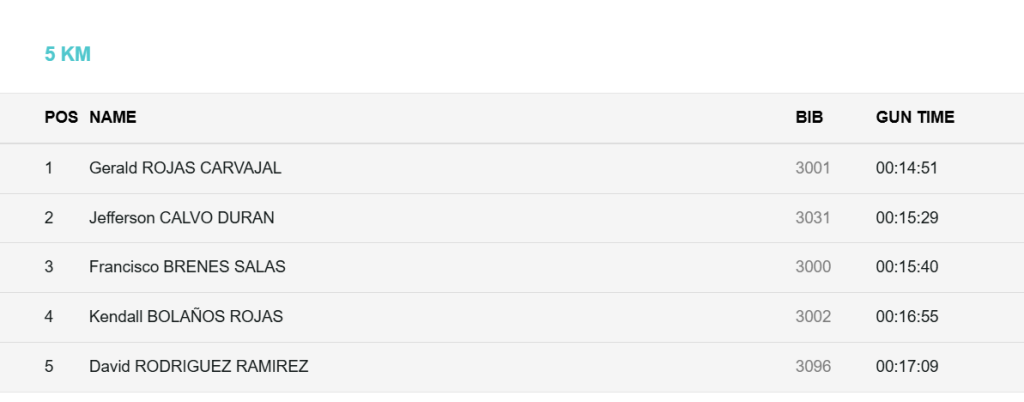The height and width of the screenshot is (402, 1024).
Task: Click bib number 3002
Action: tap(813, 316)
